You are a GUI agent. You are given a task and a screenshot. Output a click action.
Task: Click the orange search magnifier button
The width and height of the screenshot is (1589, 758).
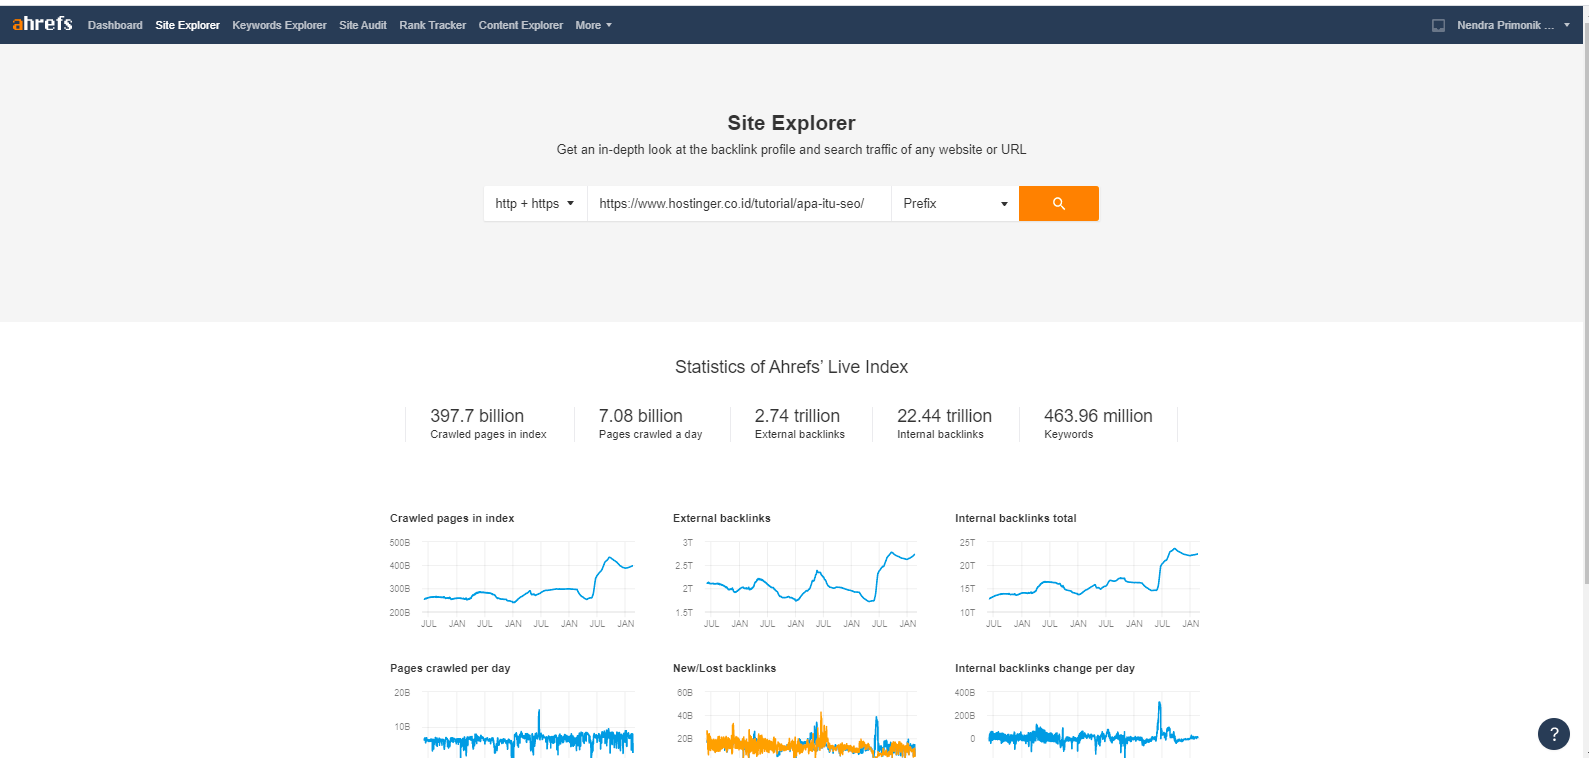coord(1058,203)
